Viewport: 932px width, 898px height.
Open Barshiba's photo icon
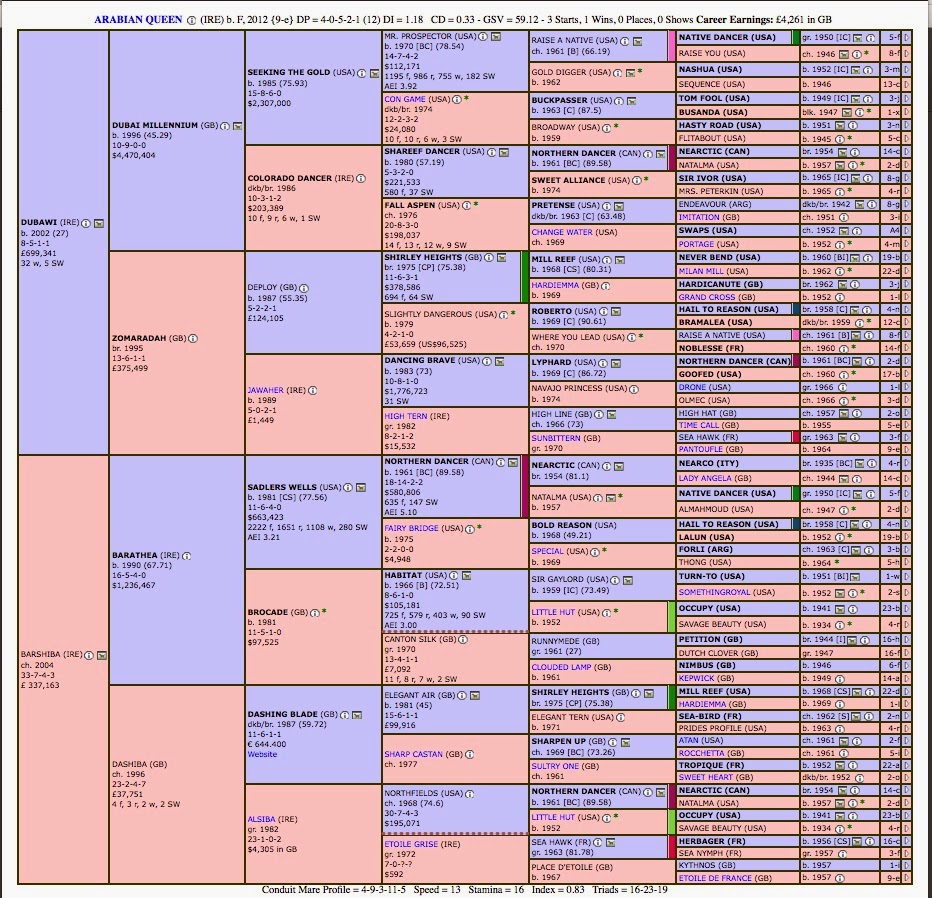(x=102, y=656)
